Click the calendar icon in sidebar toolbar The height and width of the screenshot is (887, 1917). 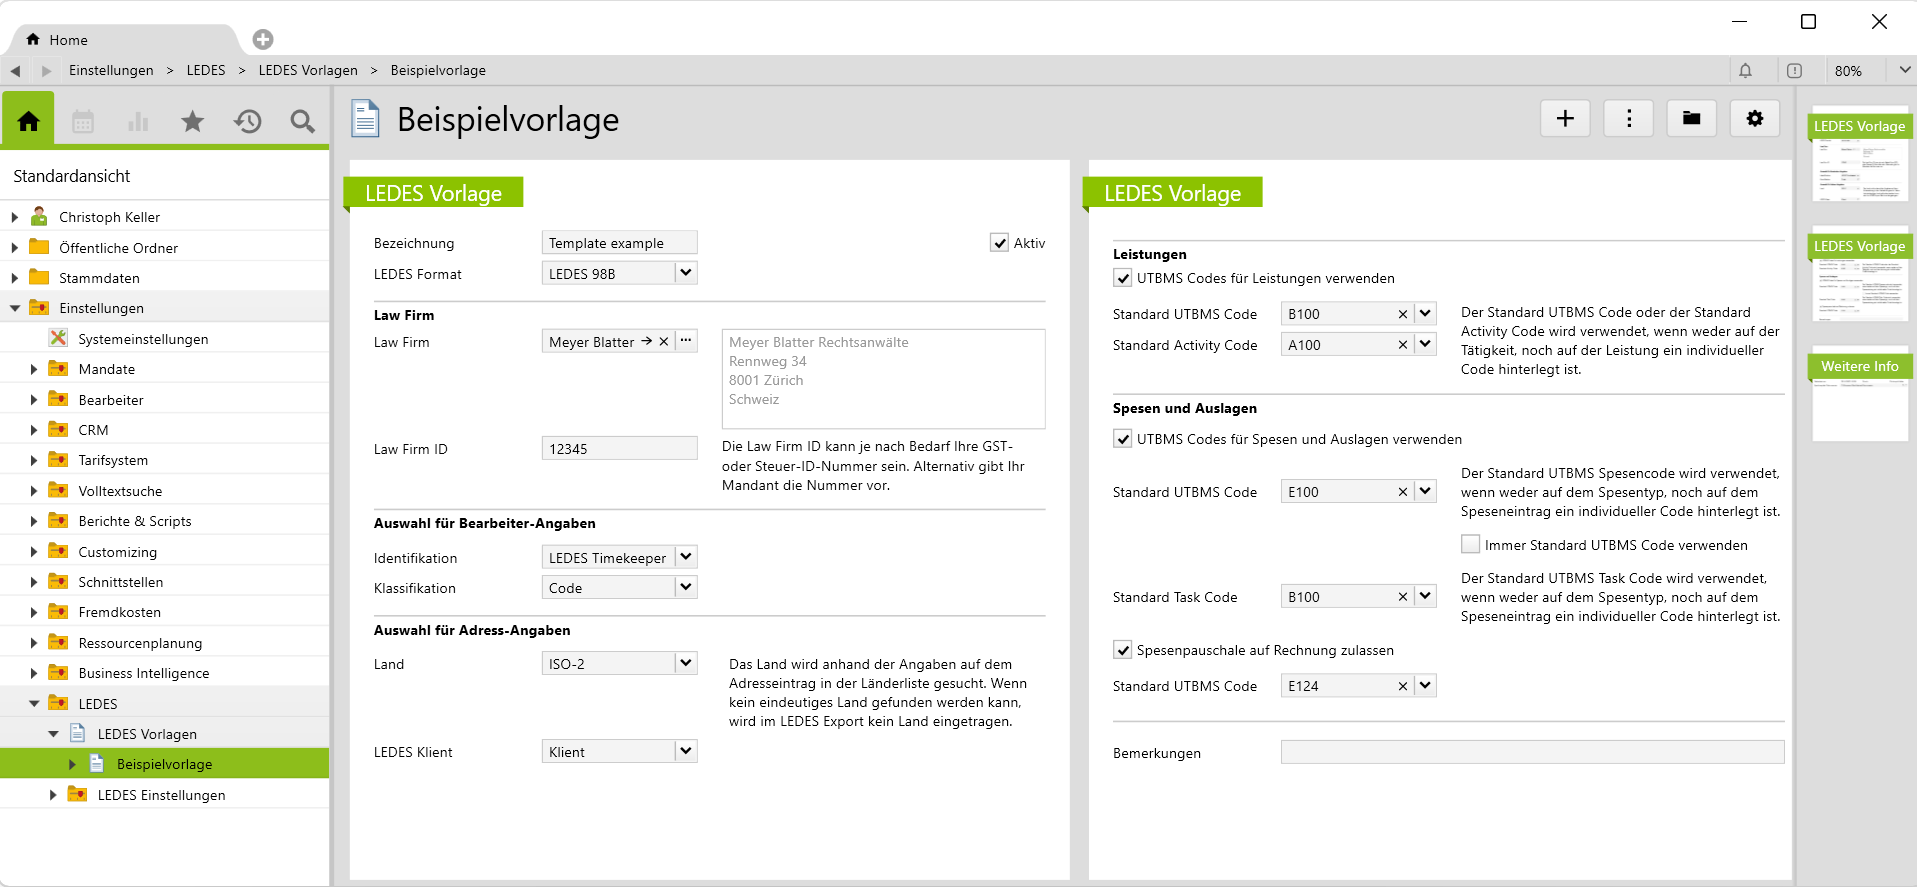[x=83, y=122]
